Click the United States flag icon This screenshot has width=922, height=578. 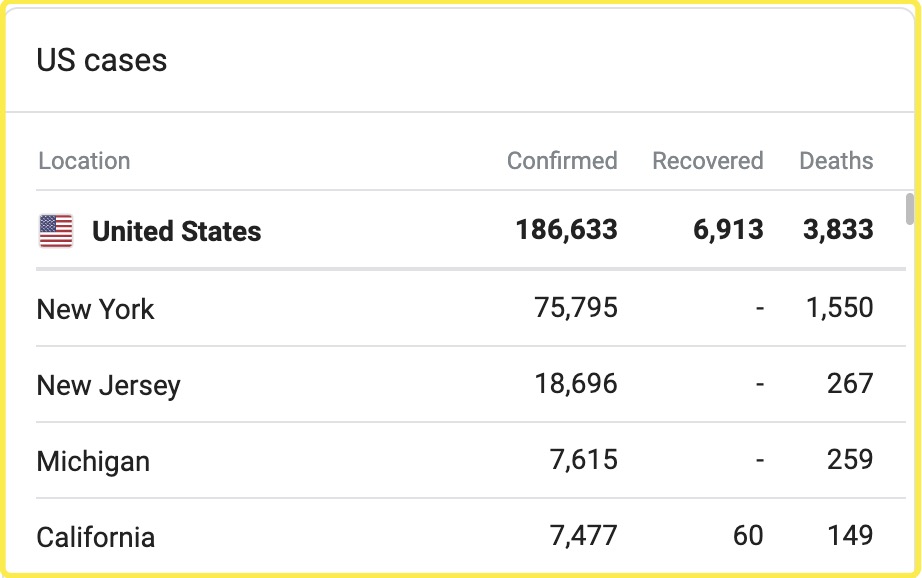(56, 231)
